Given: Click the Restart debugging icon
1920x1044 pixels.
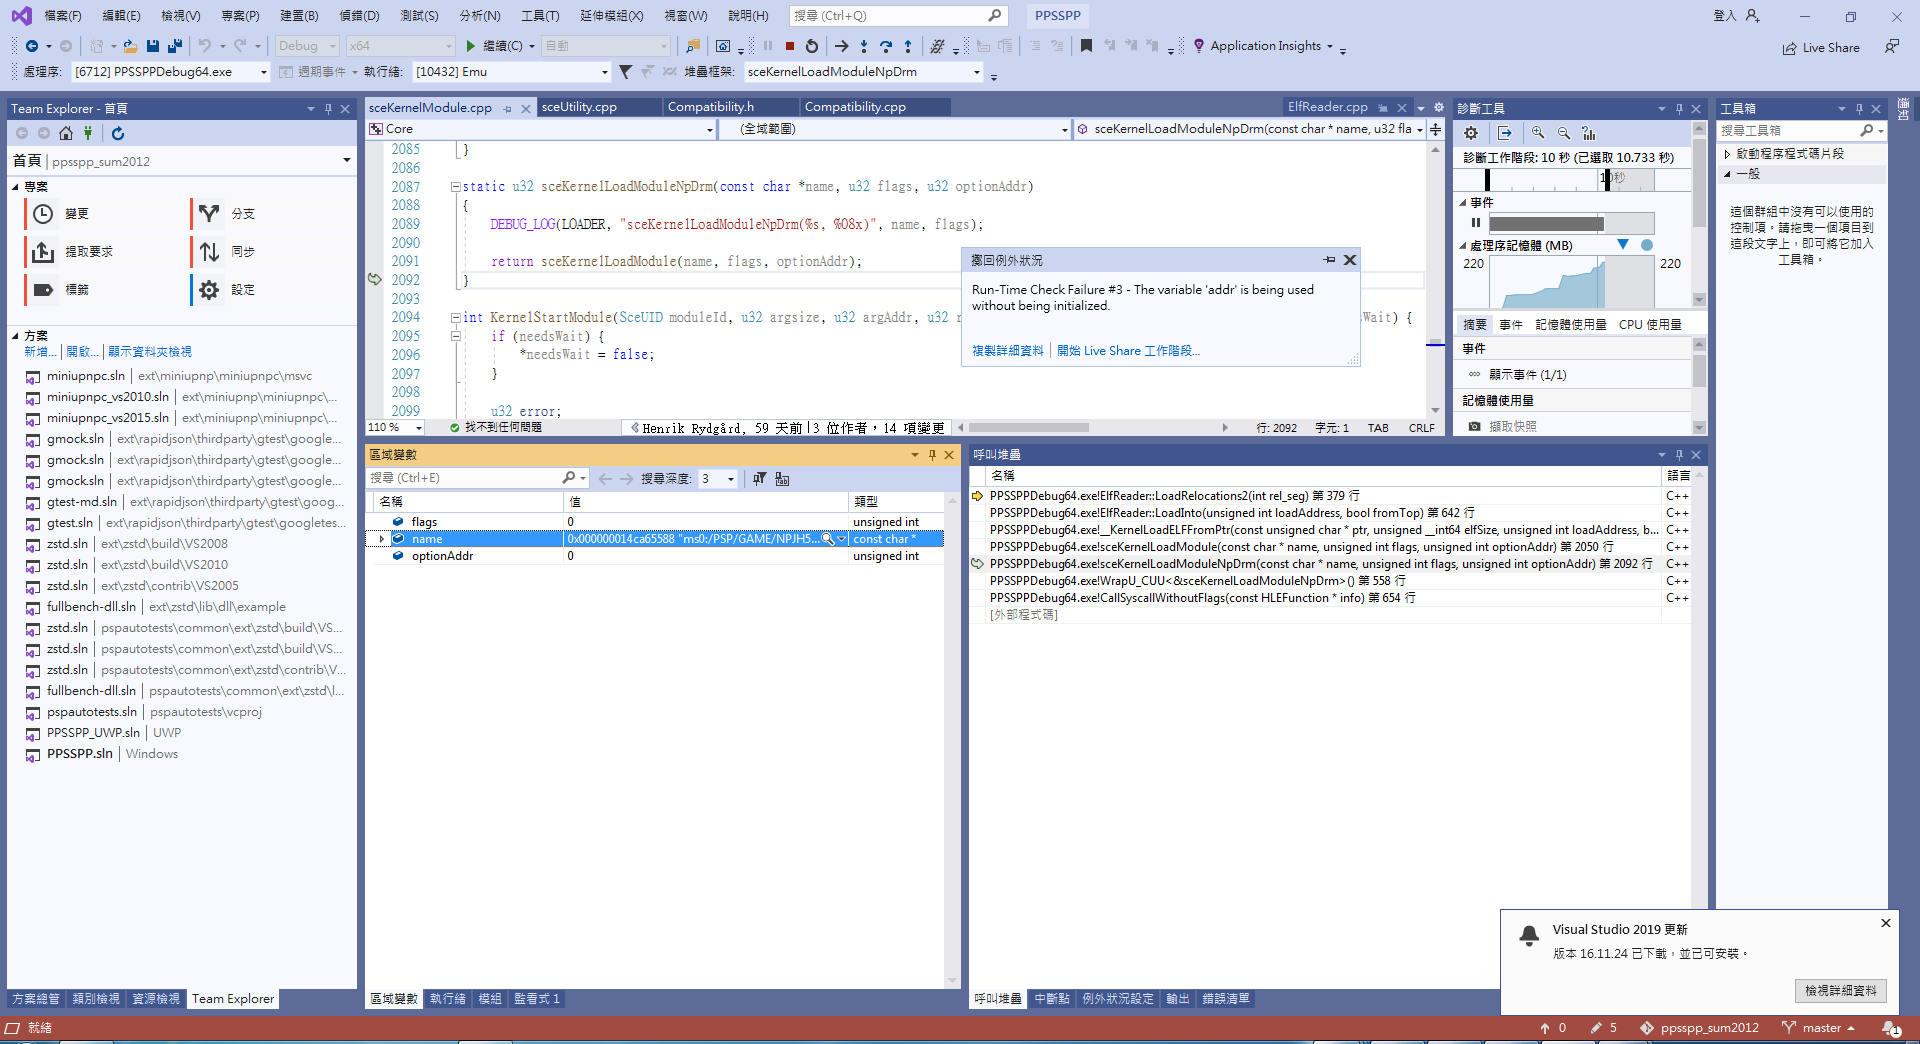Looking at the screenshot, I should tap(812, 46).
